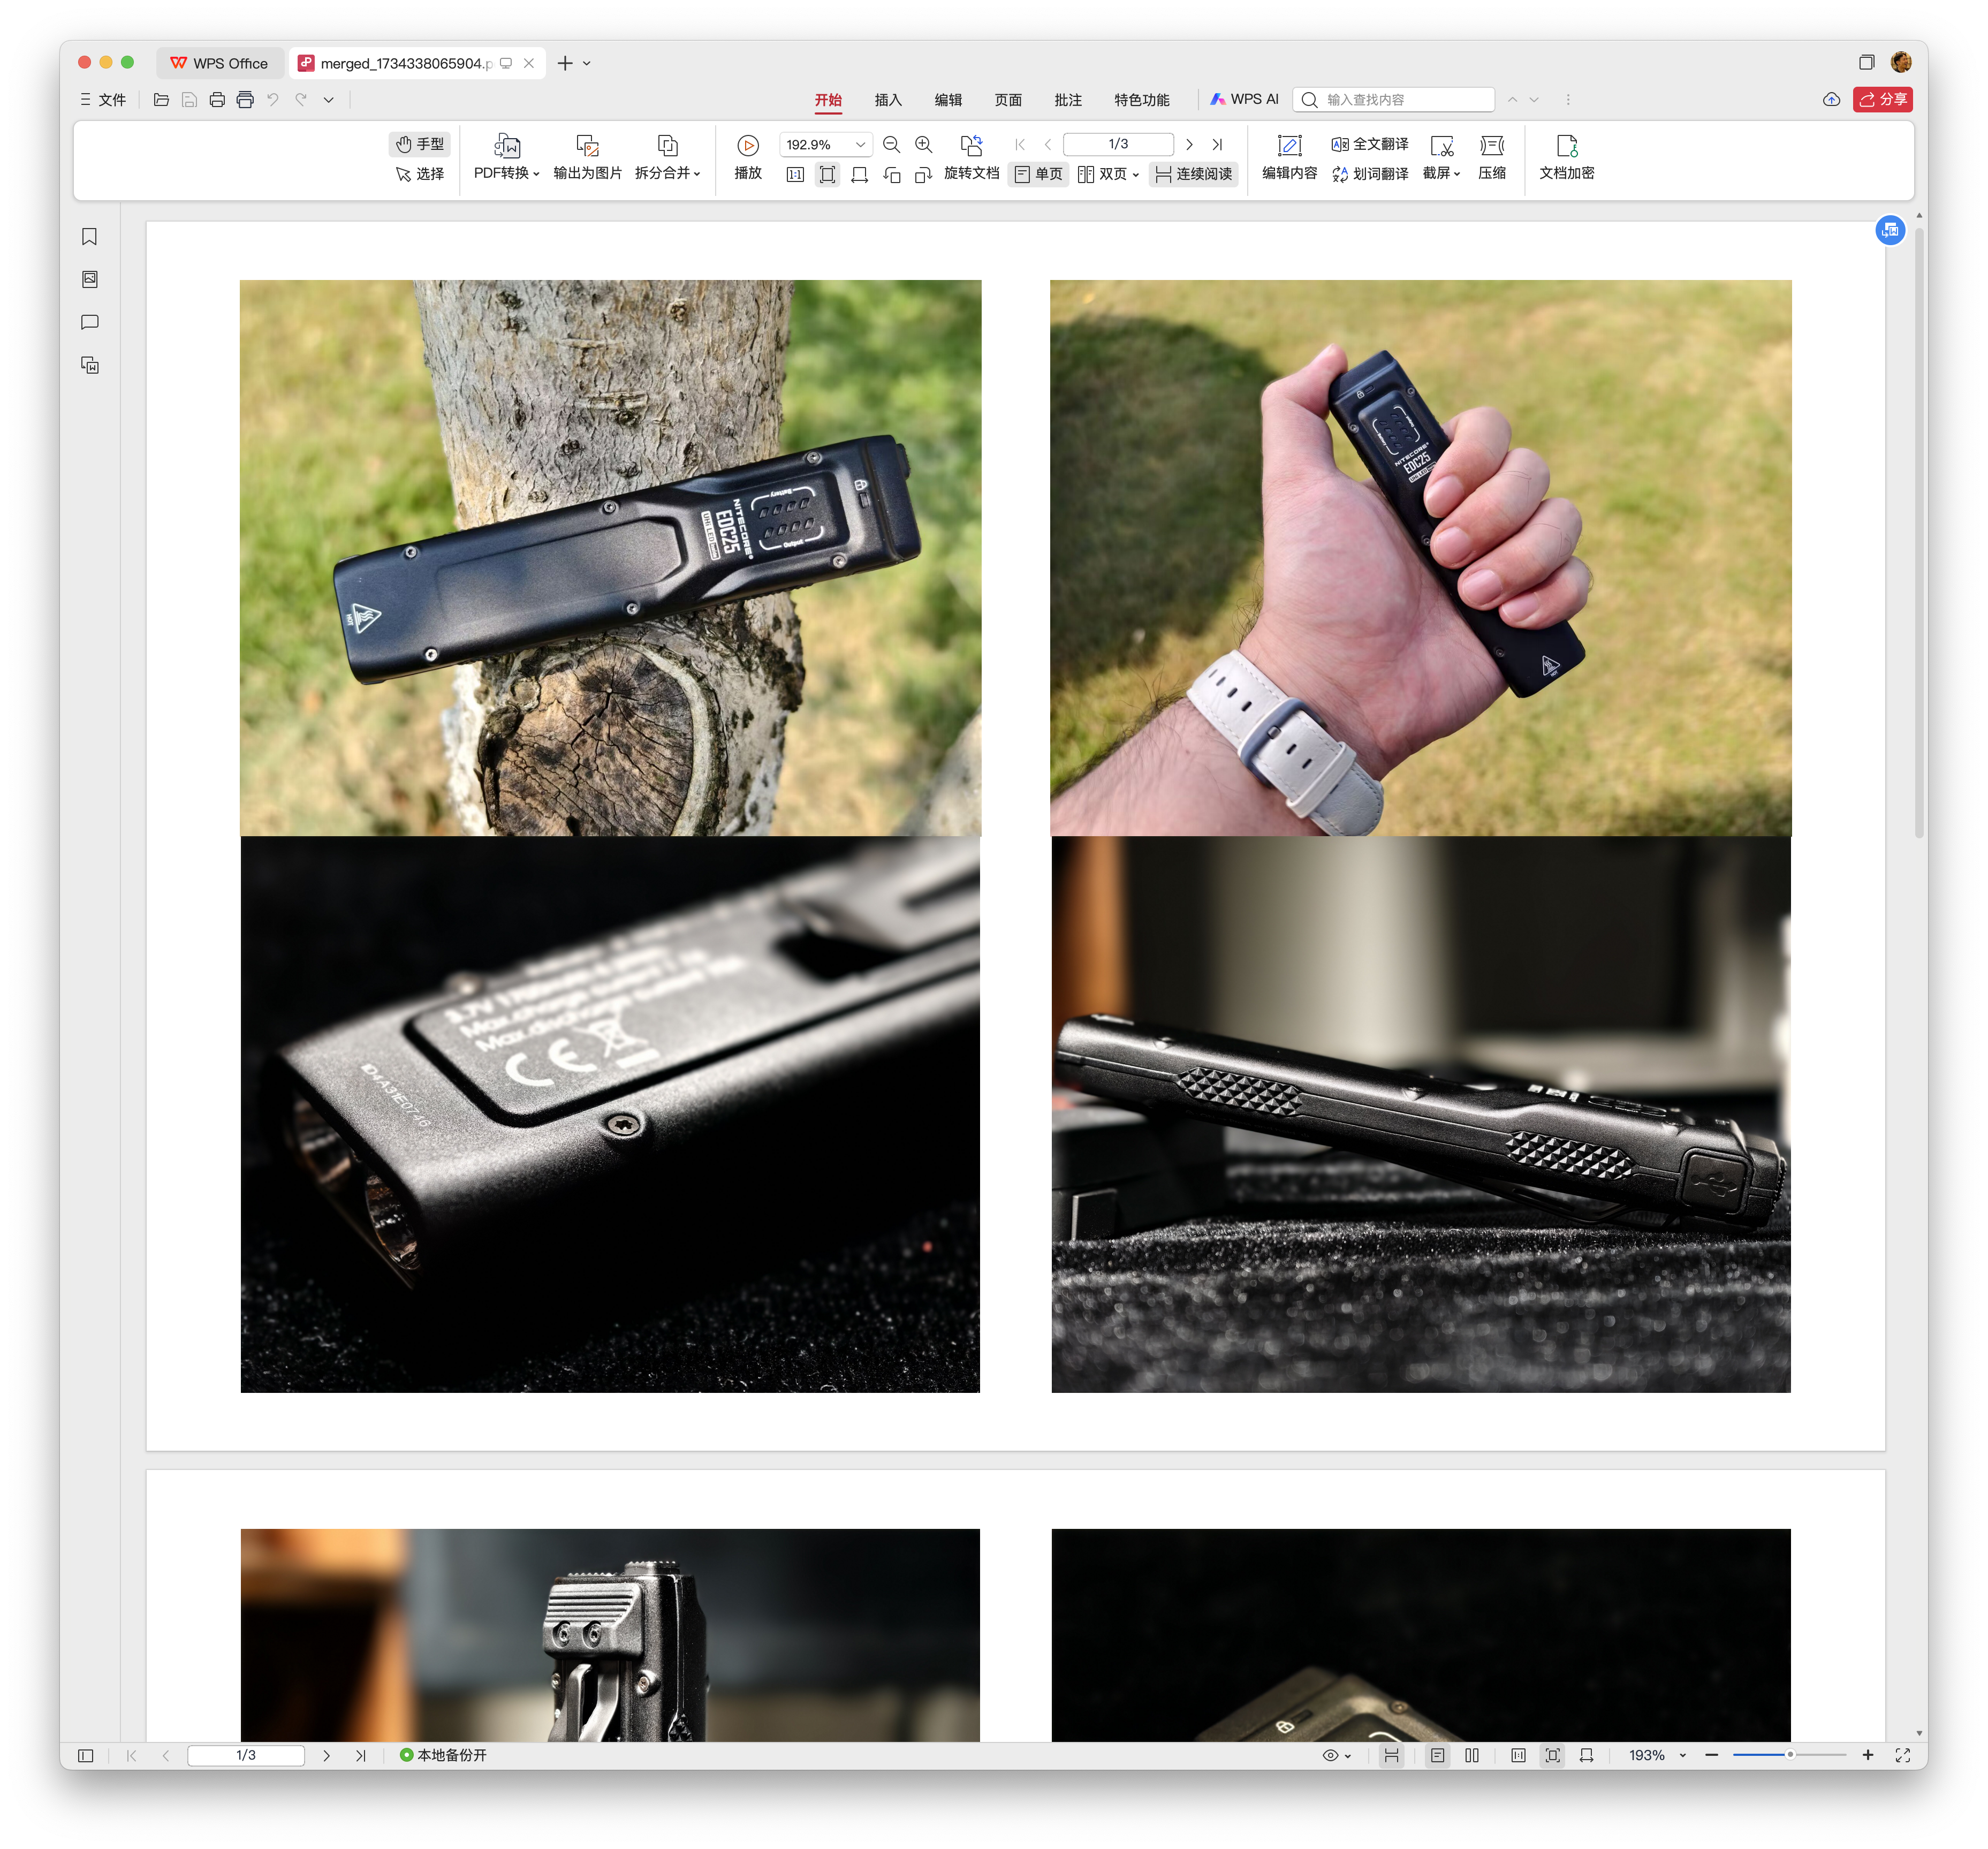This screenshot has height=1849, width=1988.
Task: Click the Document Encryption (文档加密) icon
Action: click(x=1566, y=146)
